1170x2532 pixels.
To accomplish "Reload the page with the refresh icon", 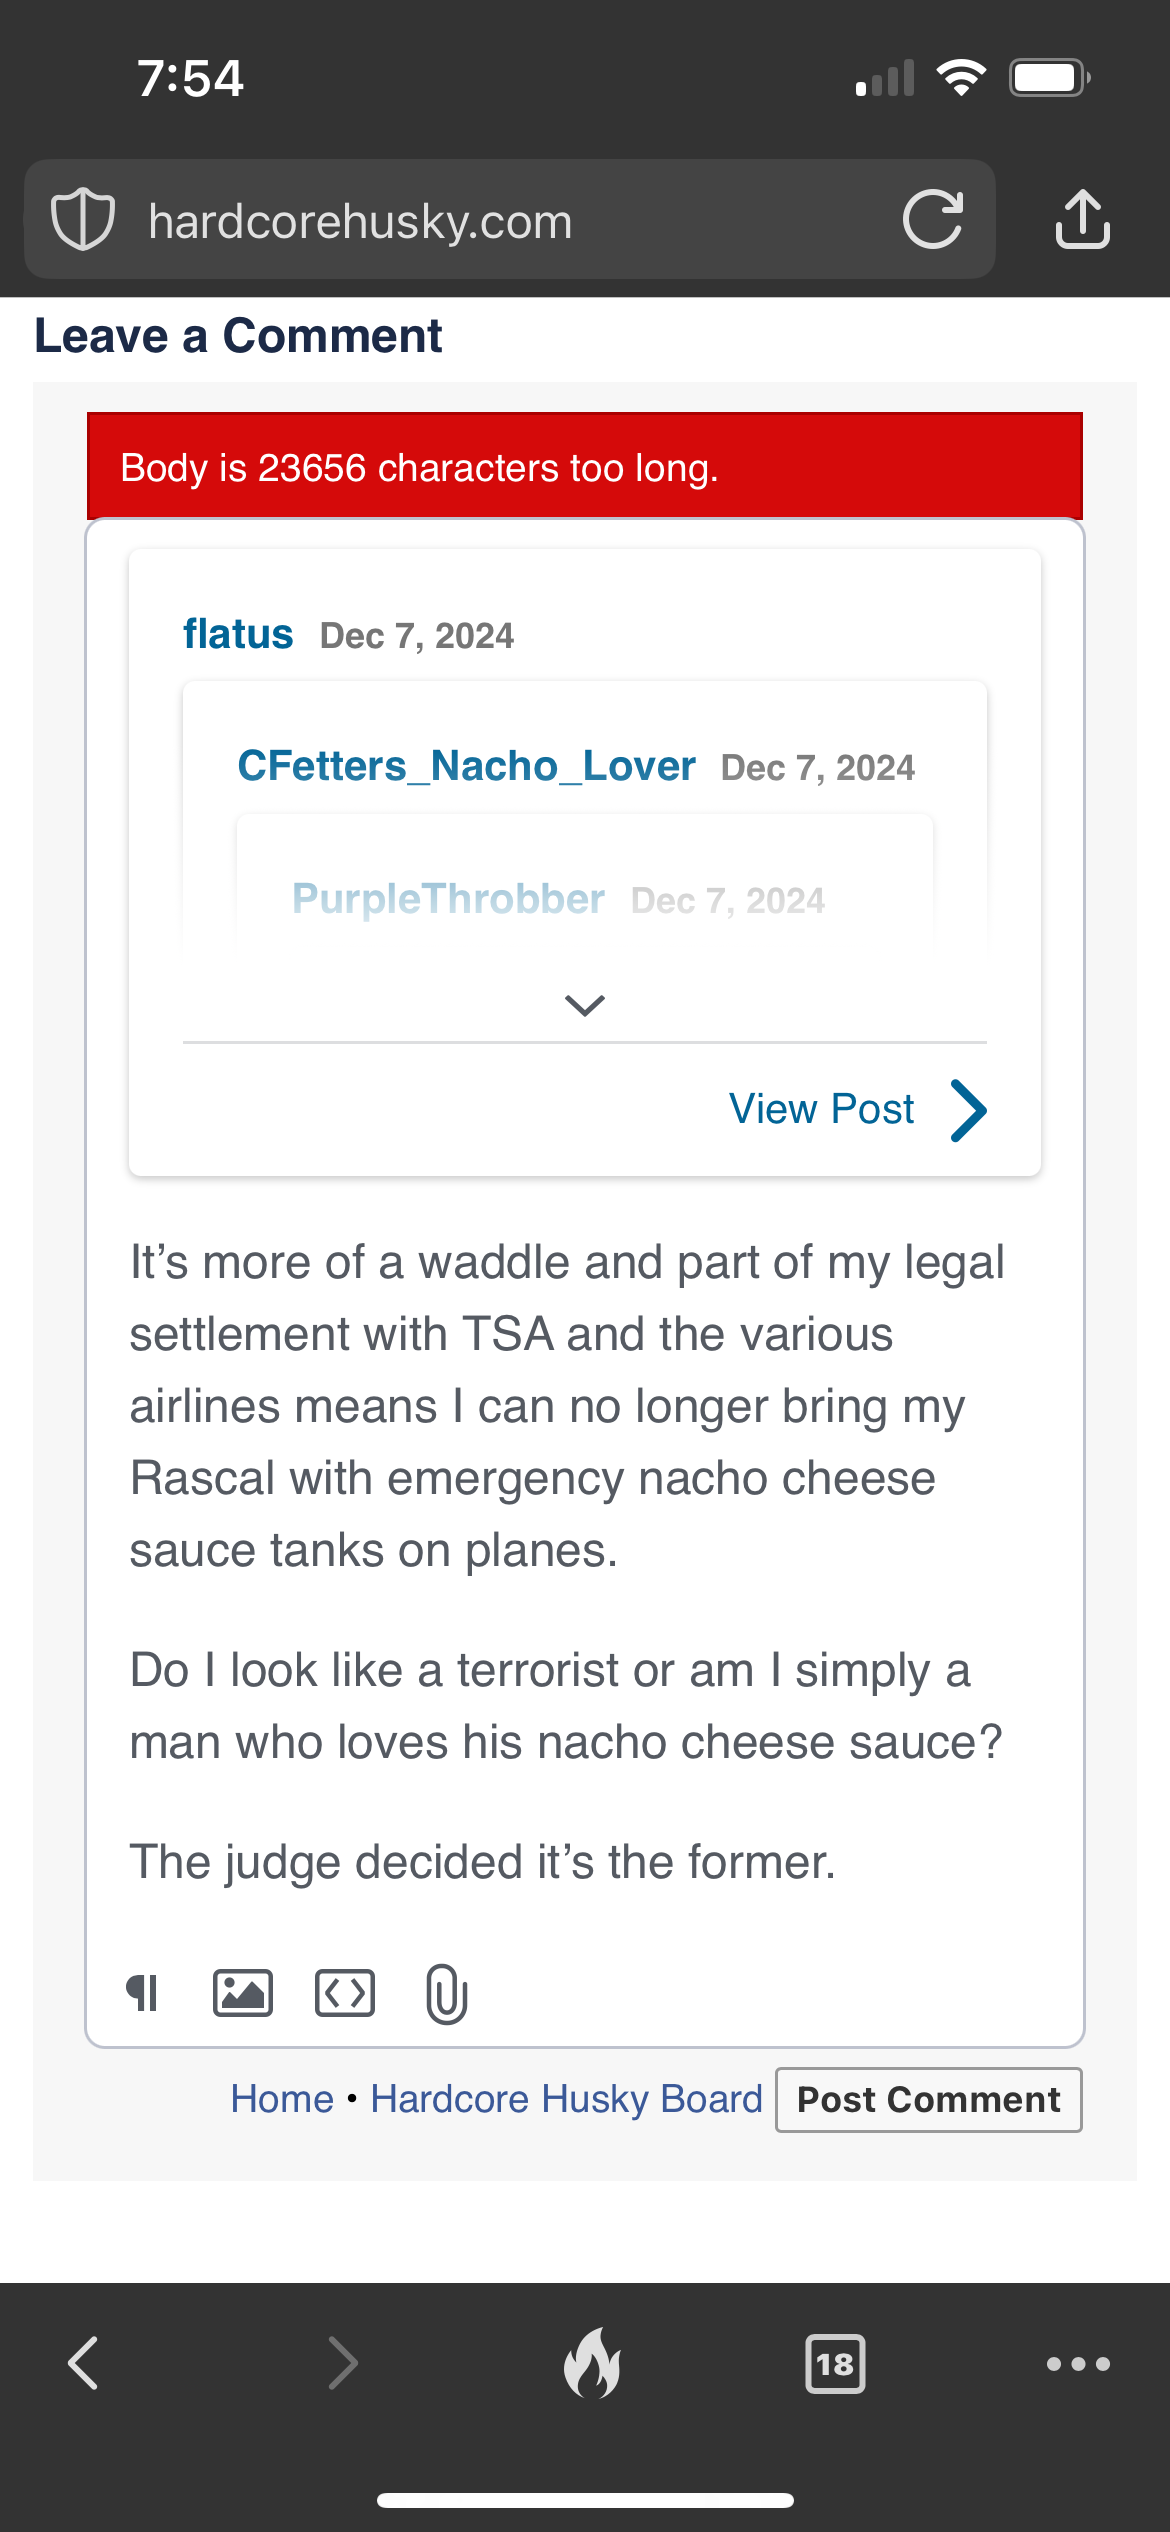I will (x=932, y=219).
